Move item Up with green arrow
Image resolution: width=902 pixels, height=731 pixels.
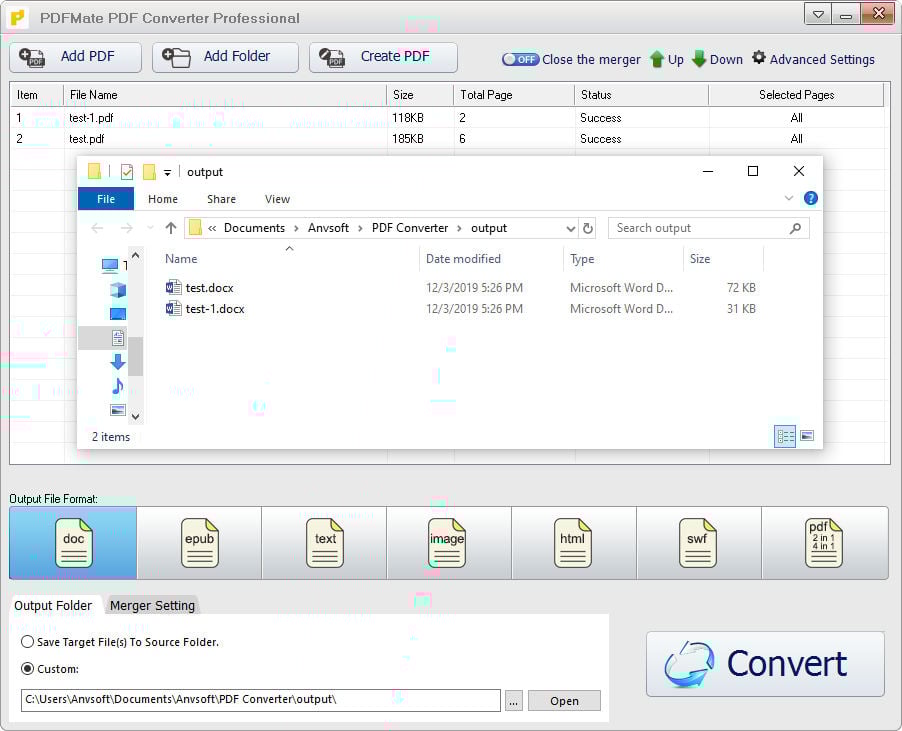coord(667,59)
